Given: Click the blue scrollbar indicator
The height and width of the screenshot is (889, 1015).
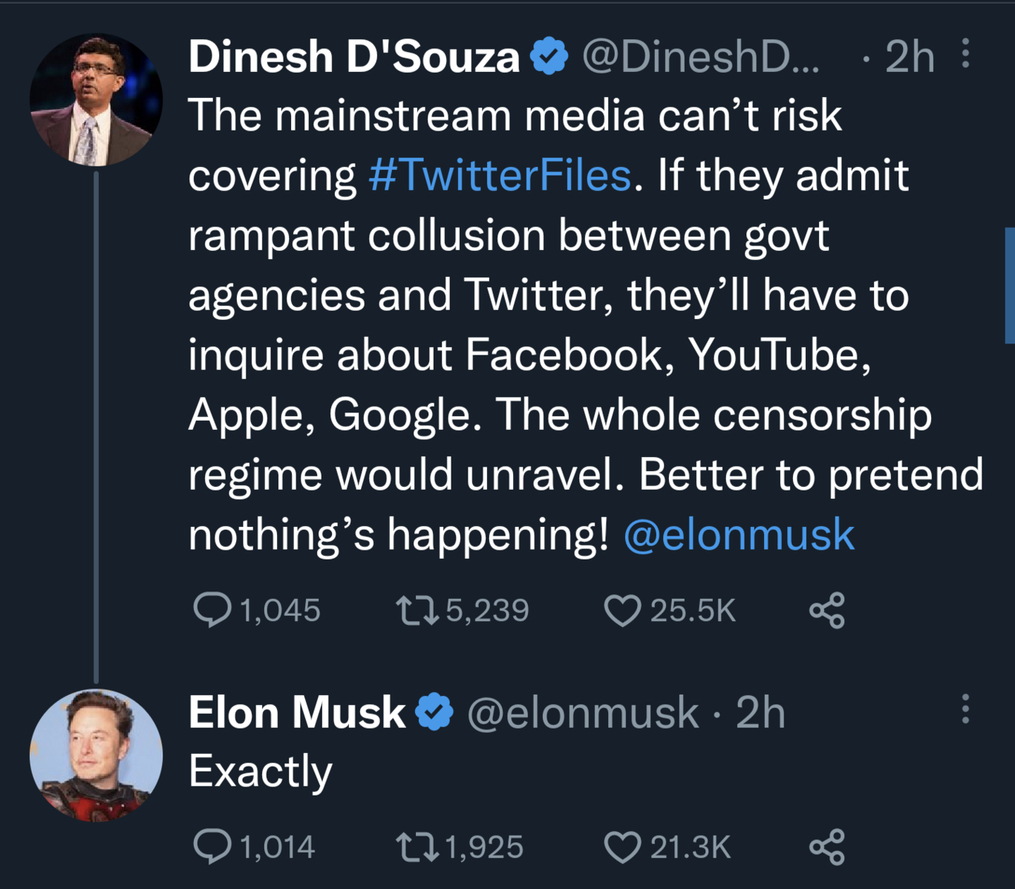Looking at the screenshot, I should (1009, 285).
